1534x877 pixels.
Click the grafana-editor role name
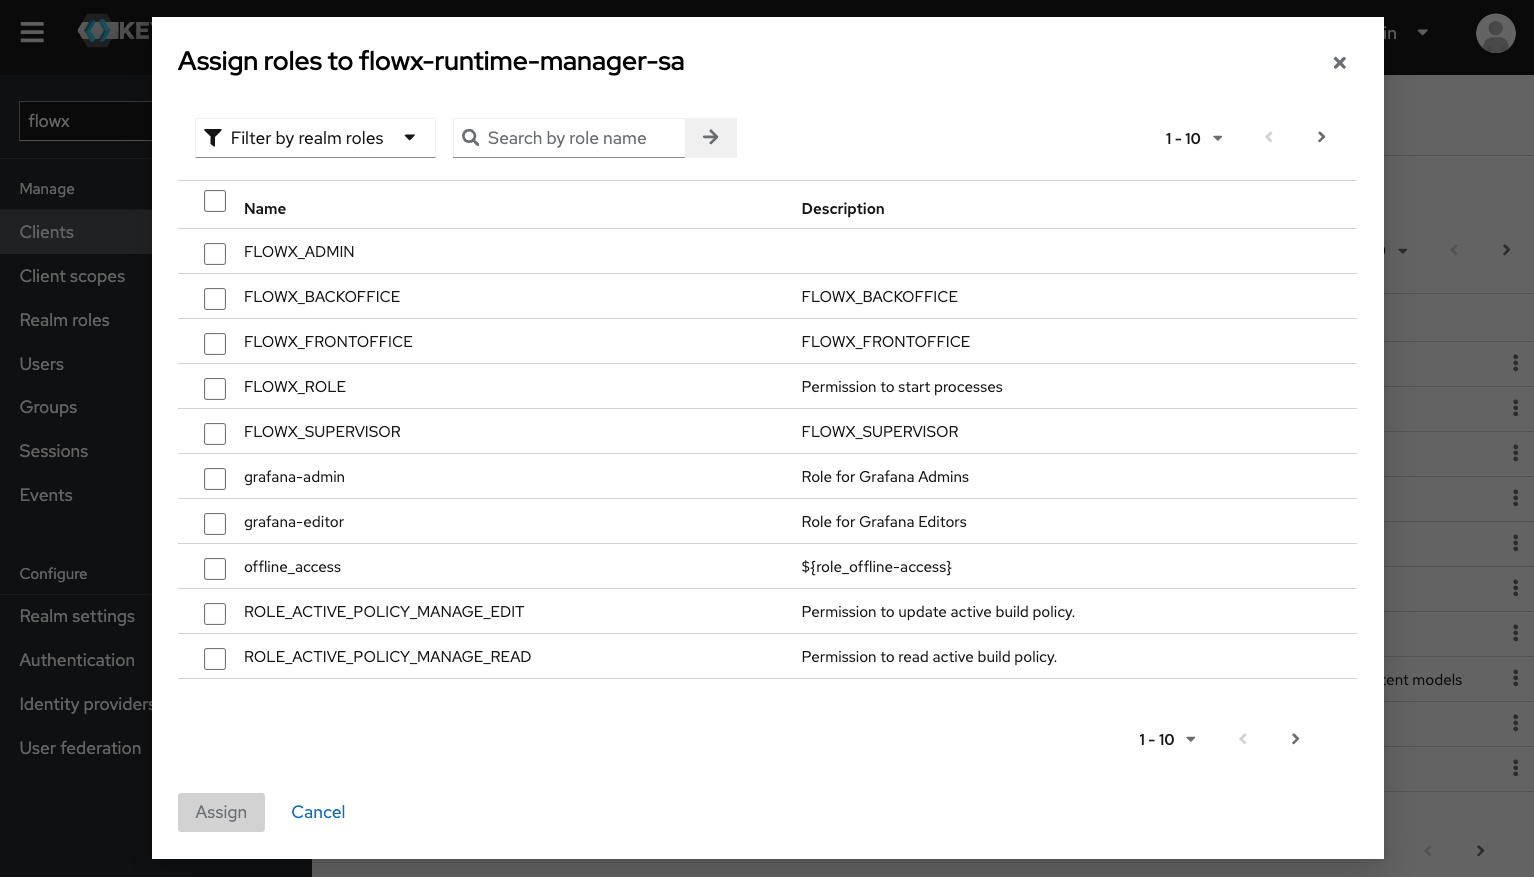coord(294,522)
